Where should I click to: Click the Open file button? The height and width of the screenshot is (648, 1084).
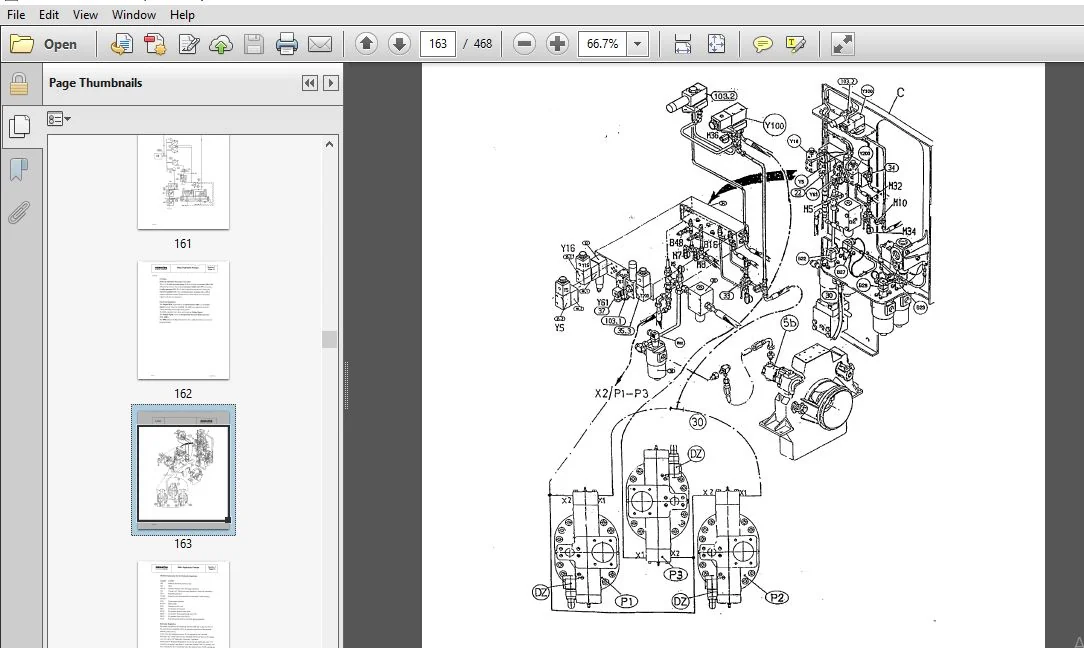(x=44, y=44)
